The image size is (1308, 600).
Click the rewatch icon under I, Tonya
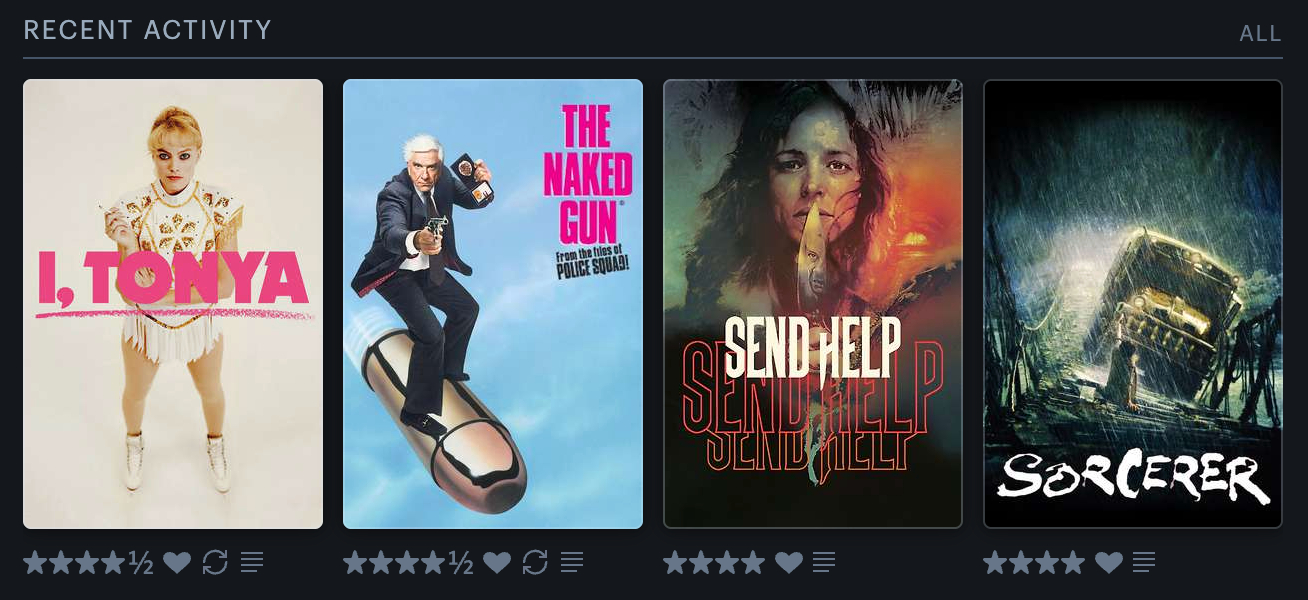(215, 563)
